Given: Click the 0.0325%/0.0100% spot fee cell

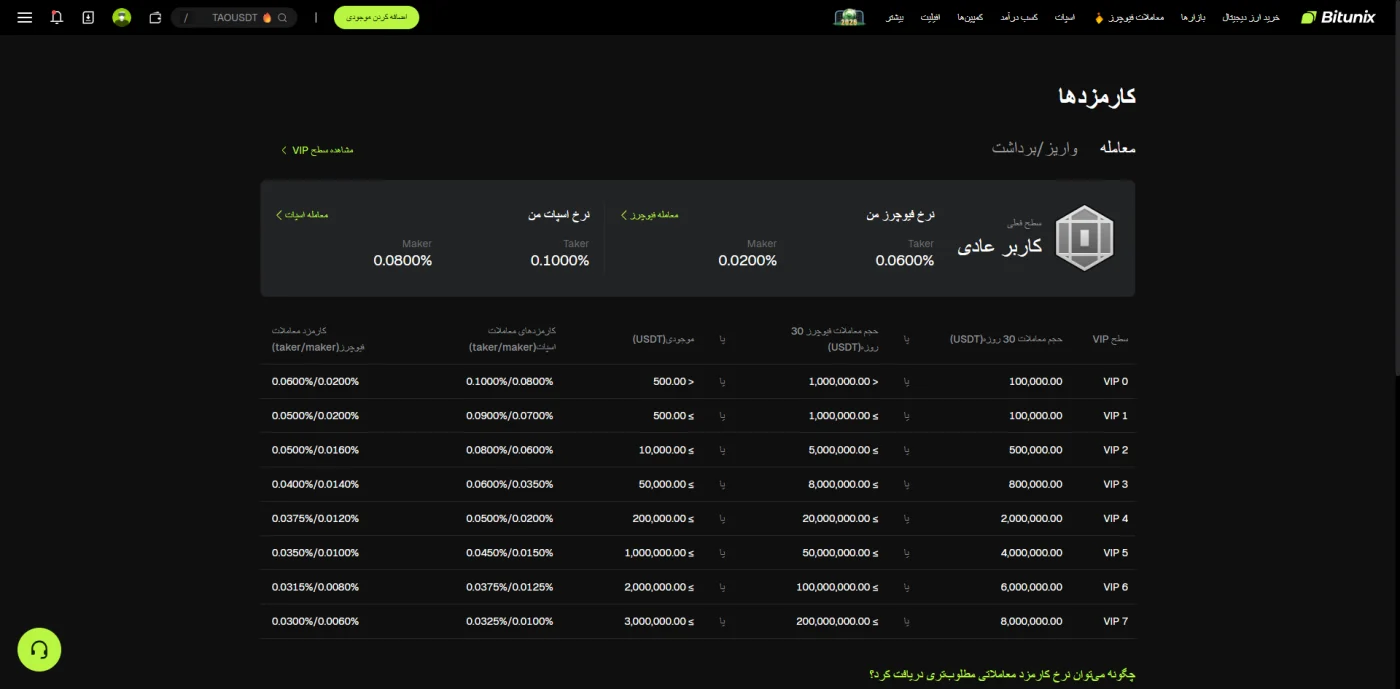Looking at the screenshot, I should coord(509,621).
